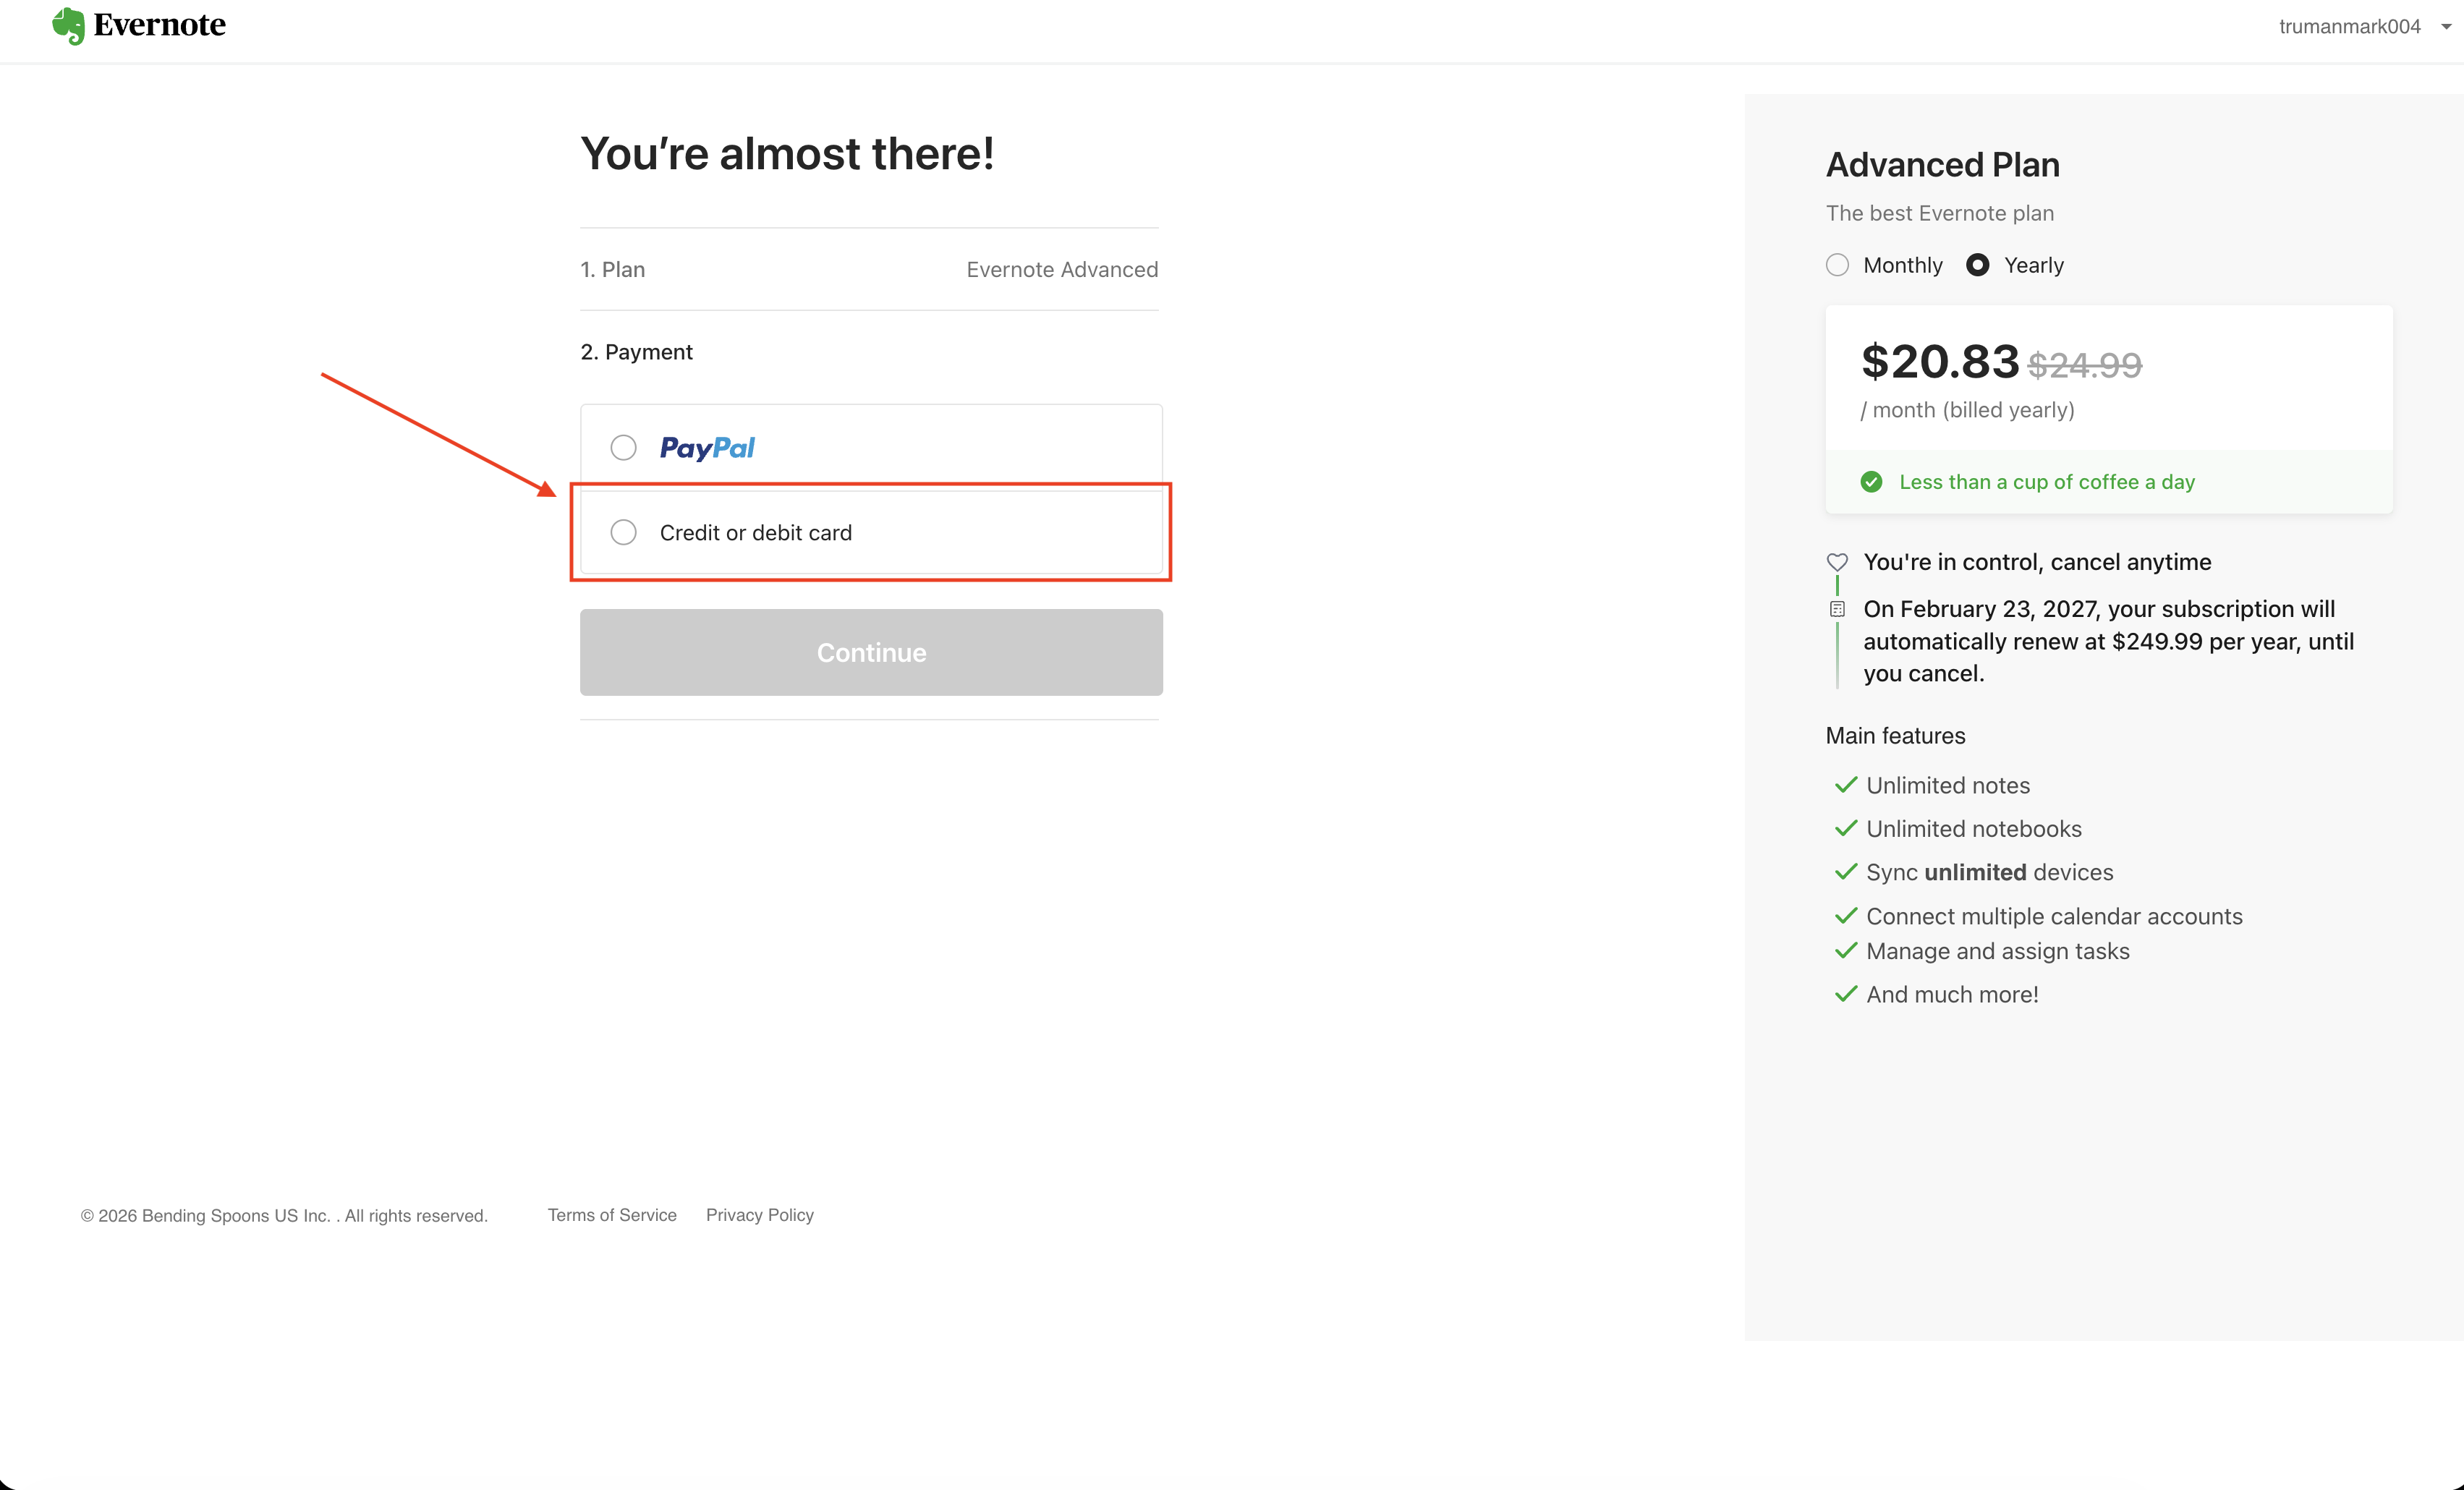Open the 1. Plan step row
Viewport: 2464px width, 1490px height.
(x=613, y=270)
